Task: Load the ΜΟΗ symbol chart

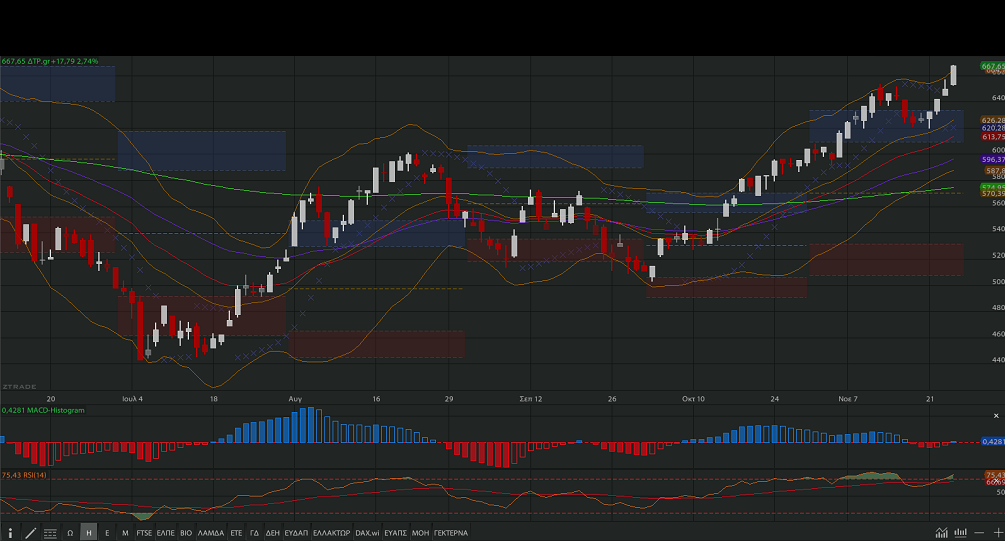Action: 420,533
